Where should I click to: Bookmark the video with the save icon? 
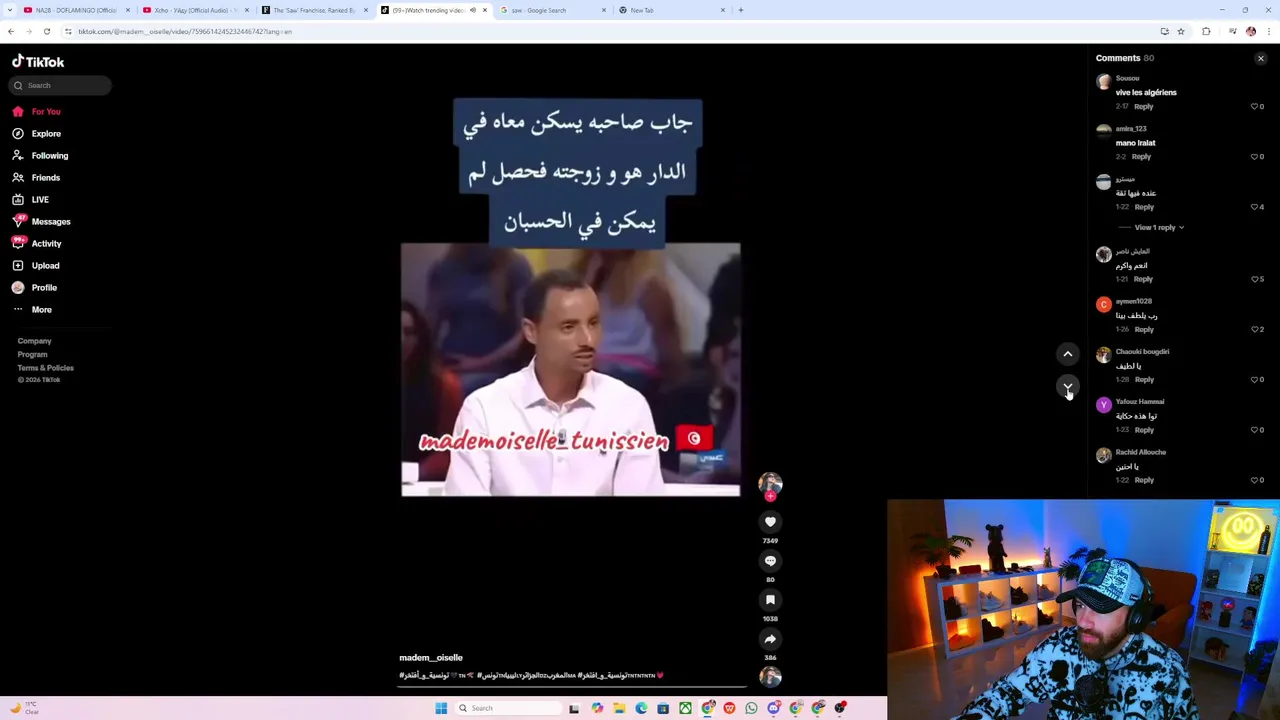pyautogui.click(x=770, y=600)
